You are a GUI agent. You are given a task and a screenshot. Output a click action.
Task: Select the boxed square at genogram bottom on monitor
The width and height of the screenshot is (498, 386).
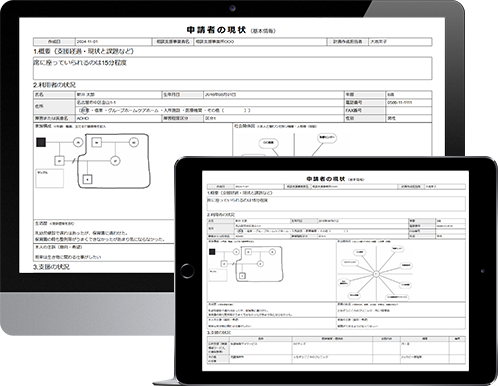coord(88,179)
